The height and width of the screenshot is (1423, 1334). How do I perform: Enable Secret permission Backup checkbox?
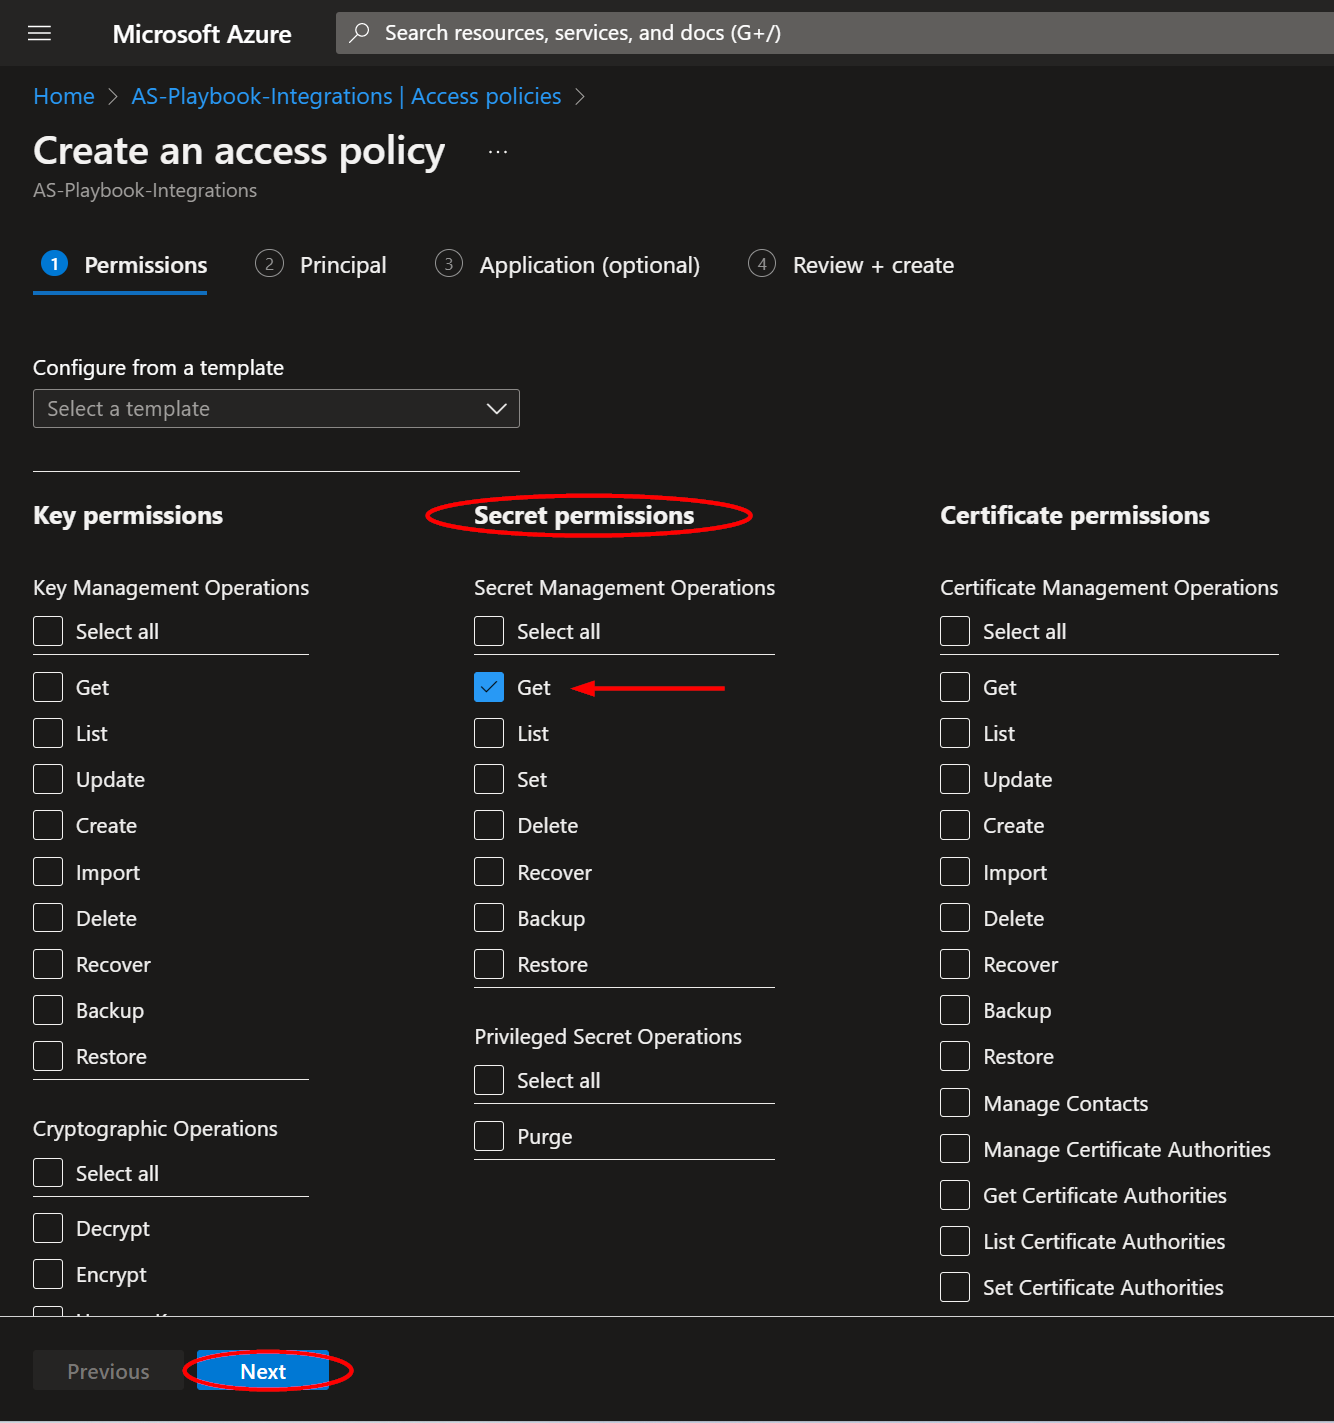tap(489, 918)
